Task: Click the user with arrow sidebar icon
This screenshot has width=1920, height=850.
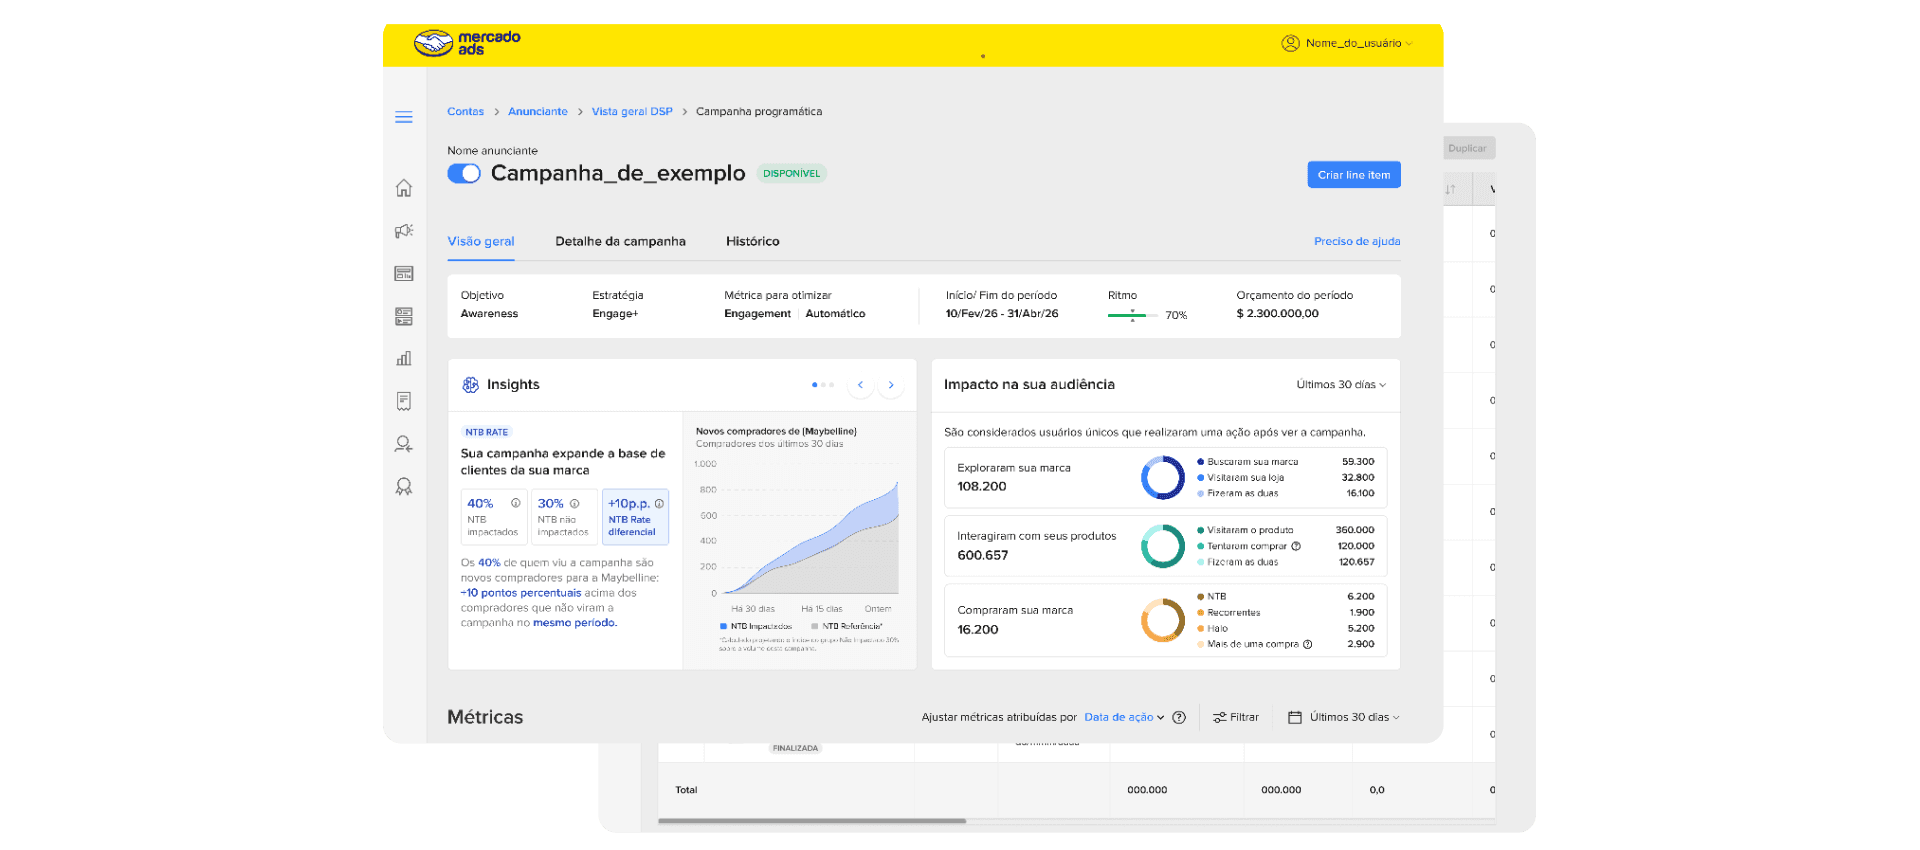Action: click(x=404, y=444)
